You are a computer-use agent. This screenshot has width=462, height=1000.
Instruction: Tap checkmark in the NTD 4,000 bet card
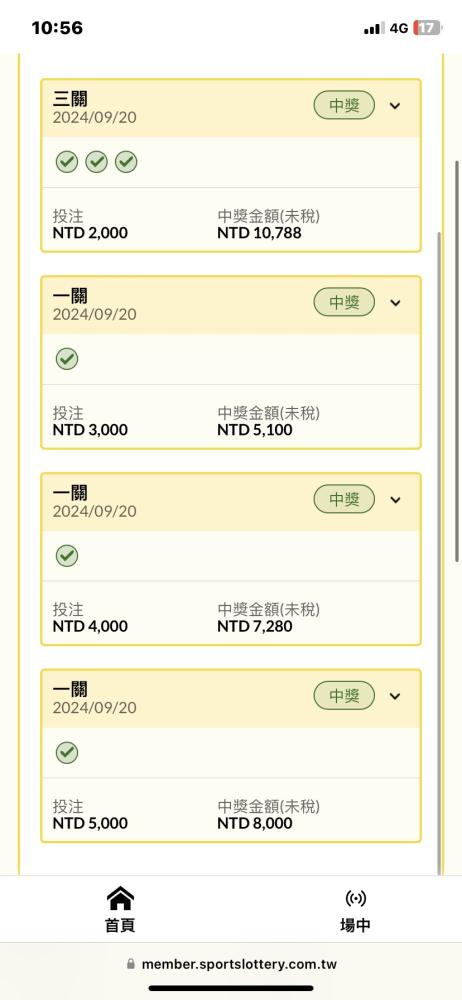tap(66, 556)
